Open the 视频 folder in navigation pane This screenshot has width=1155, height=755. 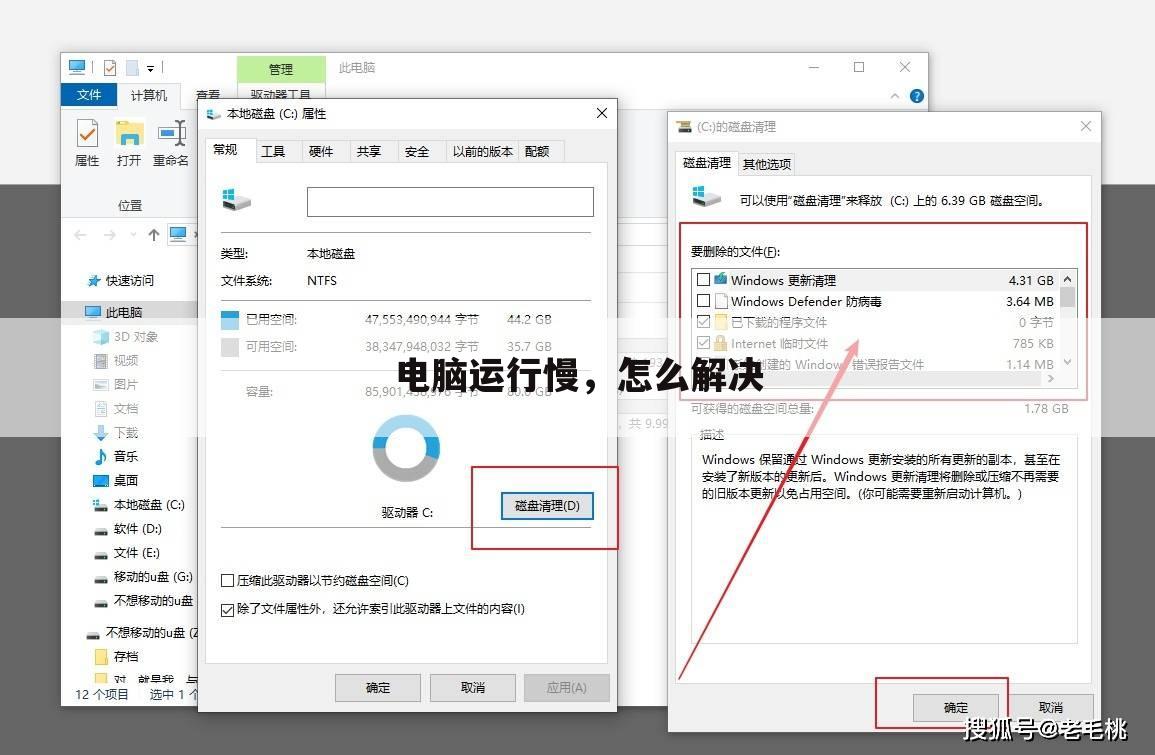(x=116, y=360)
